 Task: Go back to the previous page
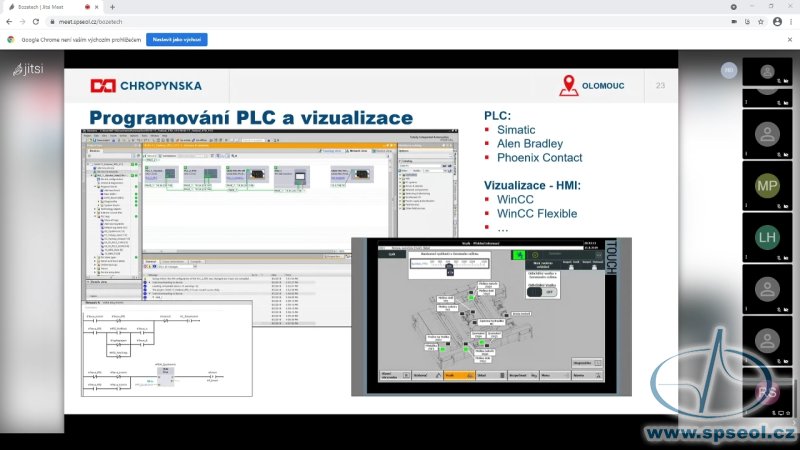(x=9, y=22)
